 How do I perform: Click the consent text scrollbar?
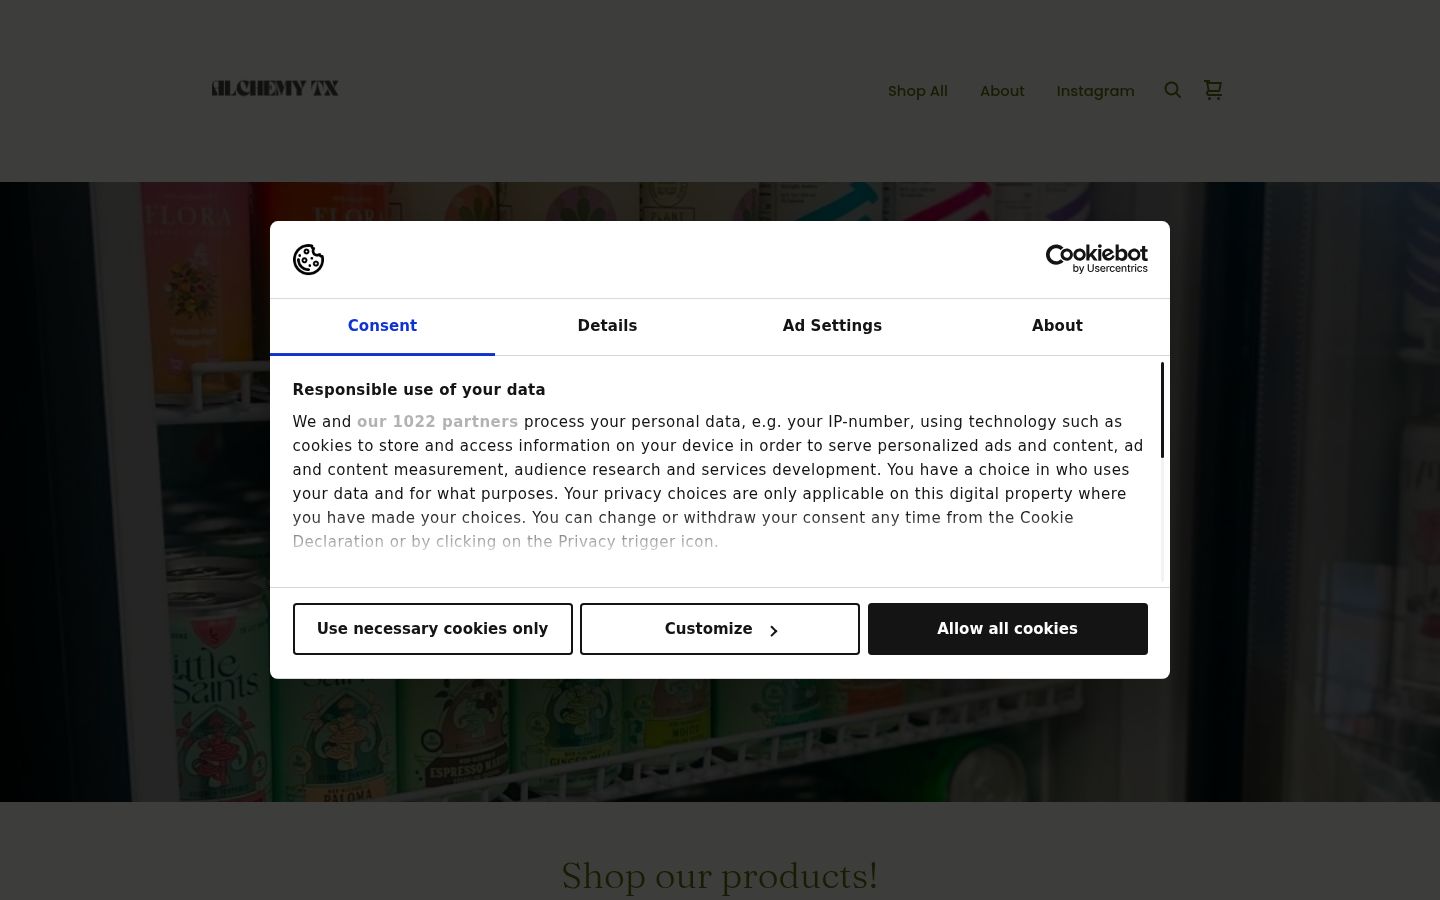coord(1162,410)
